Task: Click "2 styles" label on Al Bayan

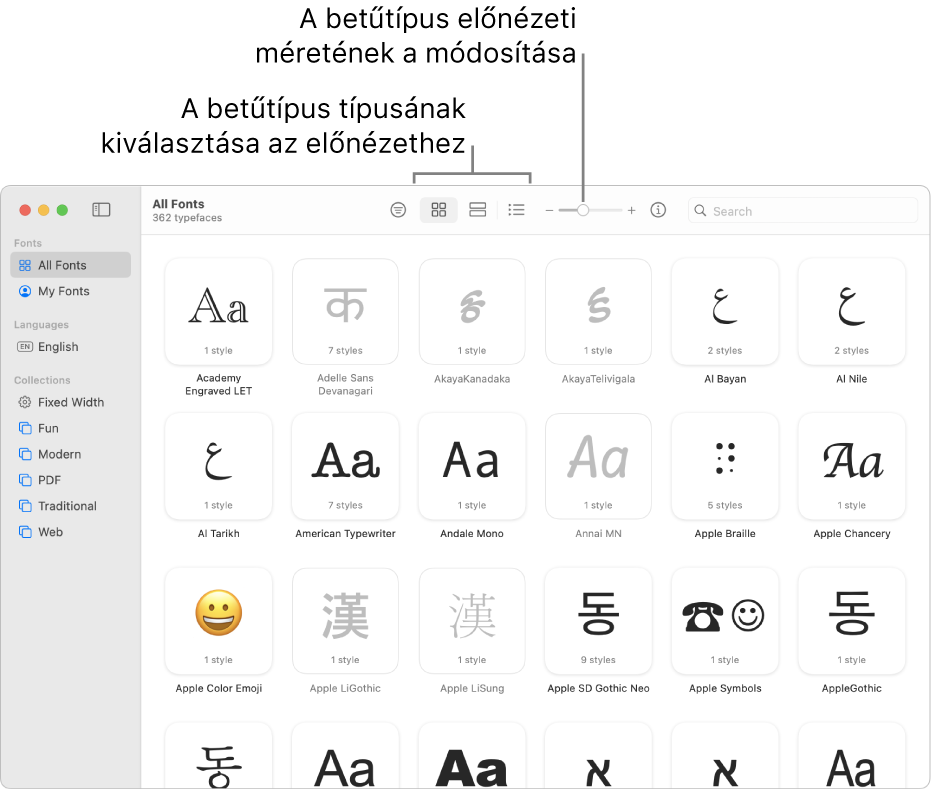Action: click(725, 350)
